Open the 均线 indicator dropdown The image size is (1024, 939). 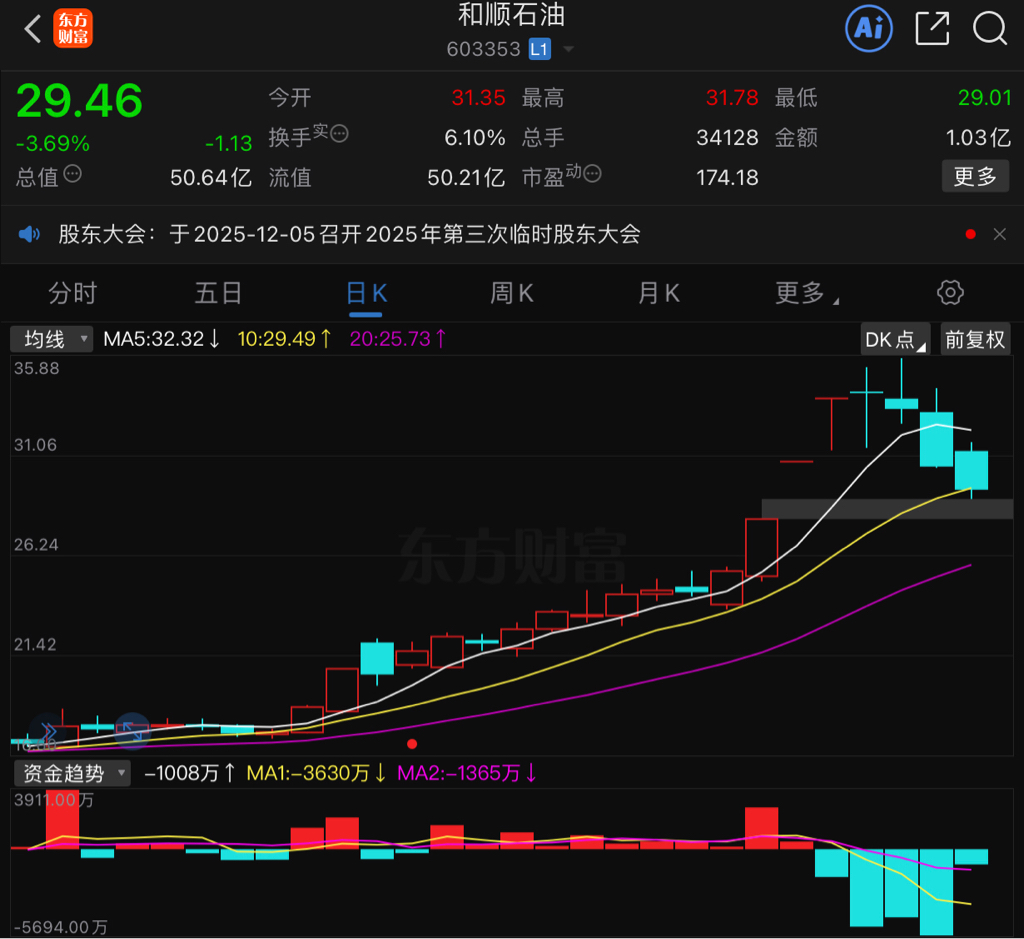pyautogui.click(x=52, y=339)
